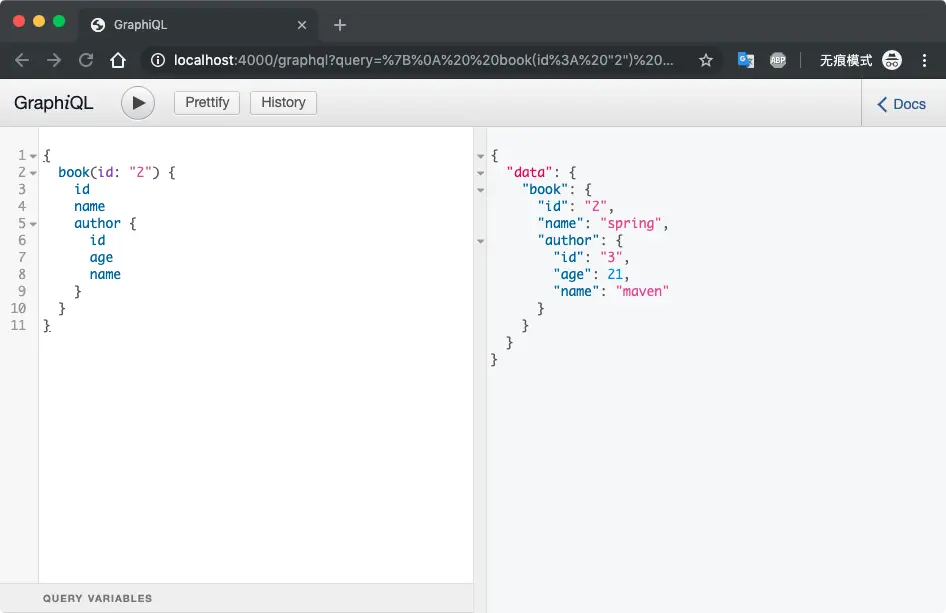Open the History panel
Viewport: 946px width, 613px height.
coord(283,103)
